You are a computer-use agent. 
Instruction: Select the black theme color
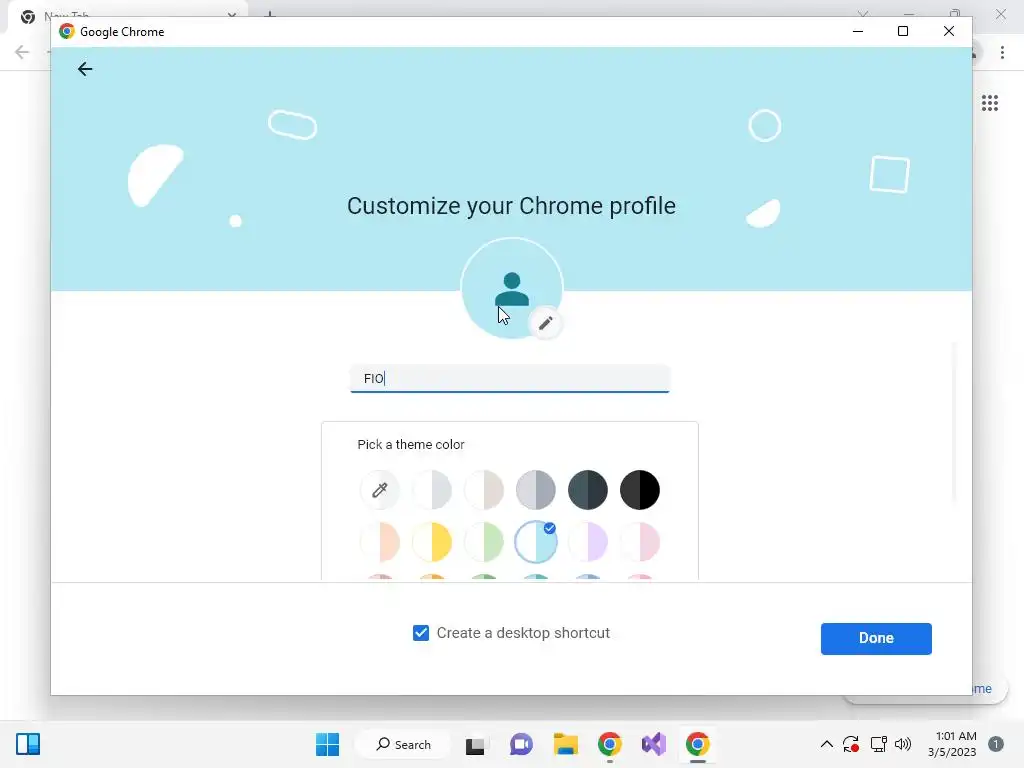pyautogui.click(x=639, y=490)
